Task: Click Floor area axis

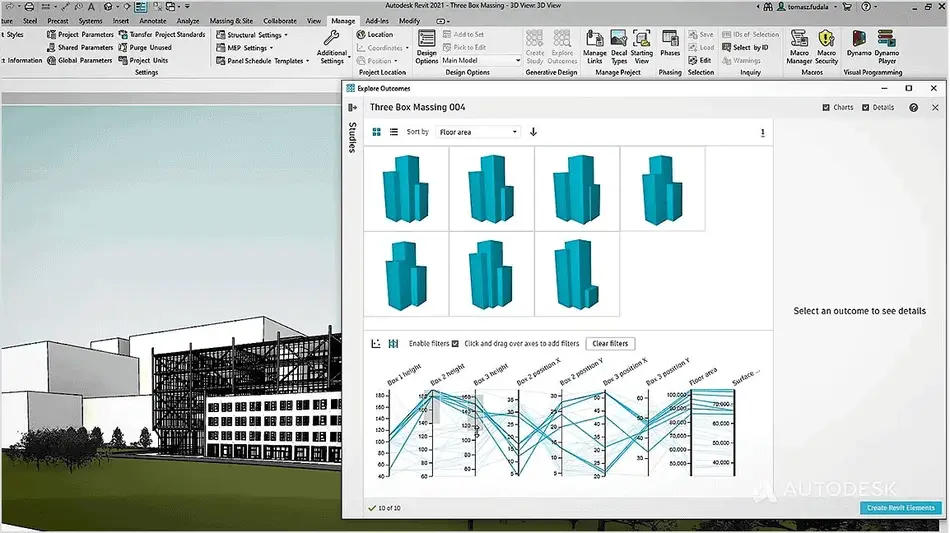Action: [x=691, y=433]
